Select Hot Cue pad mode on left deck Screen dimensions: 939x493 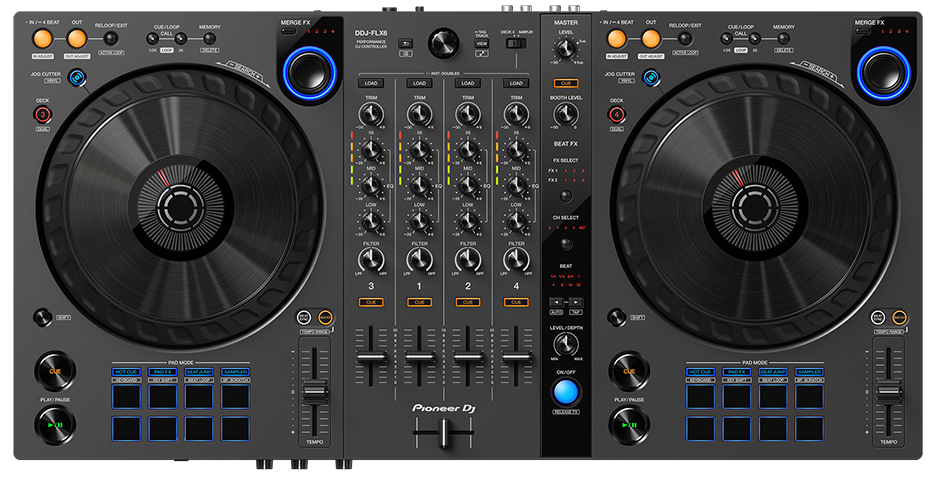click(x=125, y=372)
